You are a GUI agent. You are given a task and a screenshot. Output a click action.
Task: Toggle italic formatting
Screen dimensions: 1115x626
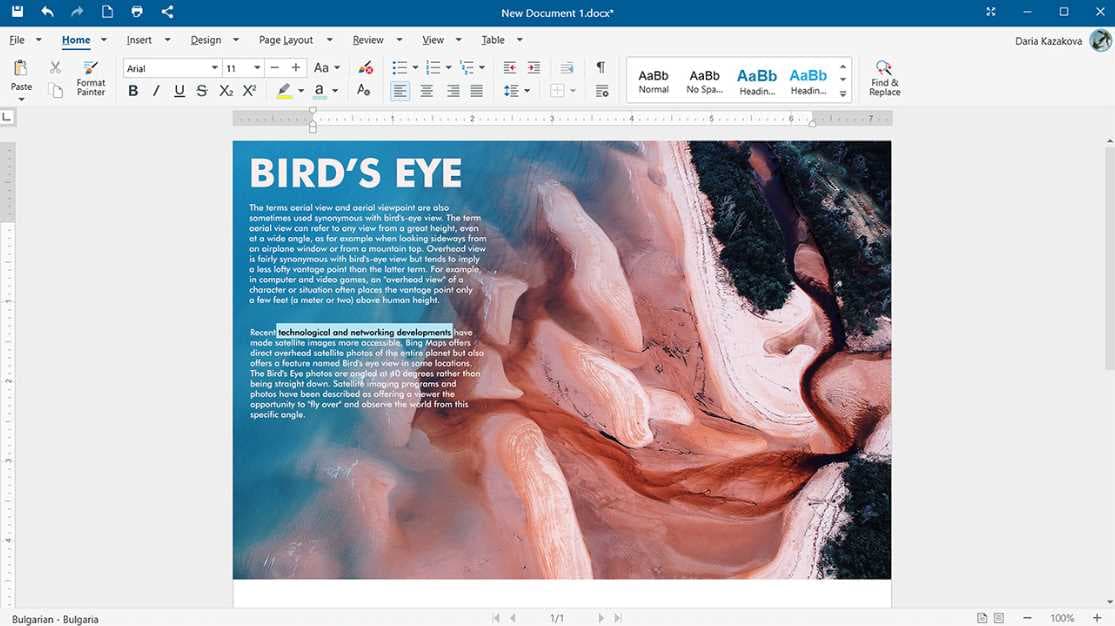tap(156, 90)
